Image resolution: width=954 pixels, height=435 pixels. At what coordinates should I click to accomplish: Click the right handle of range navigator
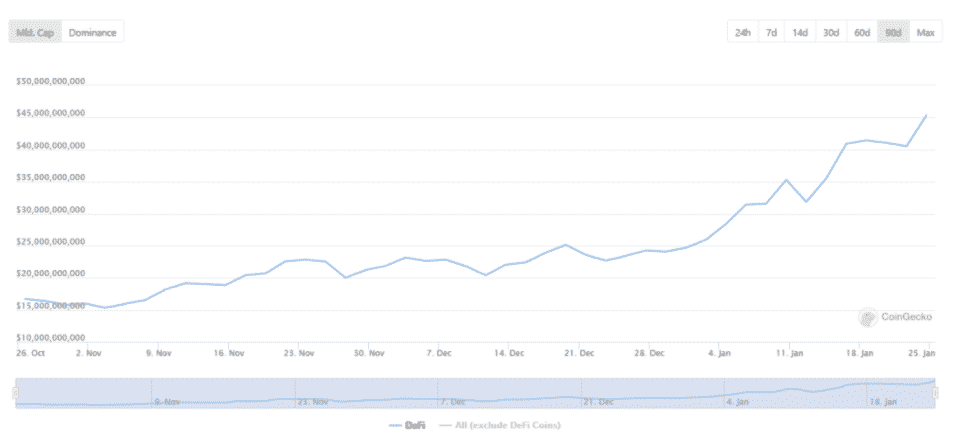pyautogui.click(x=936, y=393)
